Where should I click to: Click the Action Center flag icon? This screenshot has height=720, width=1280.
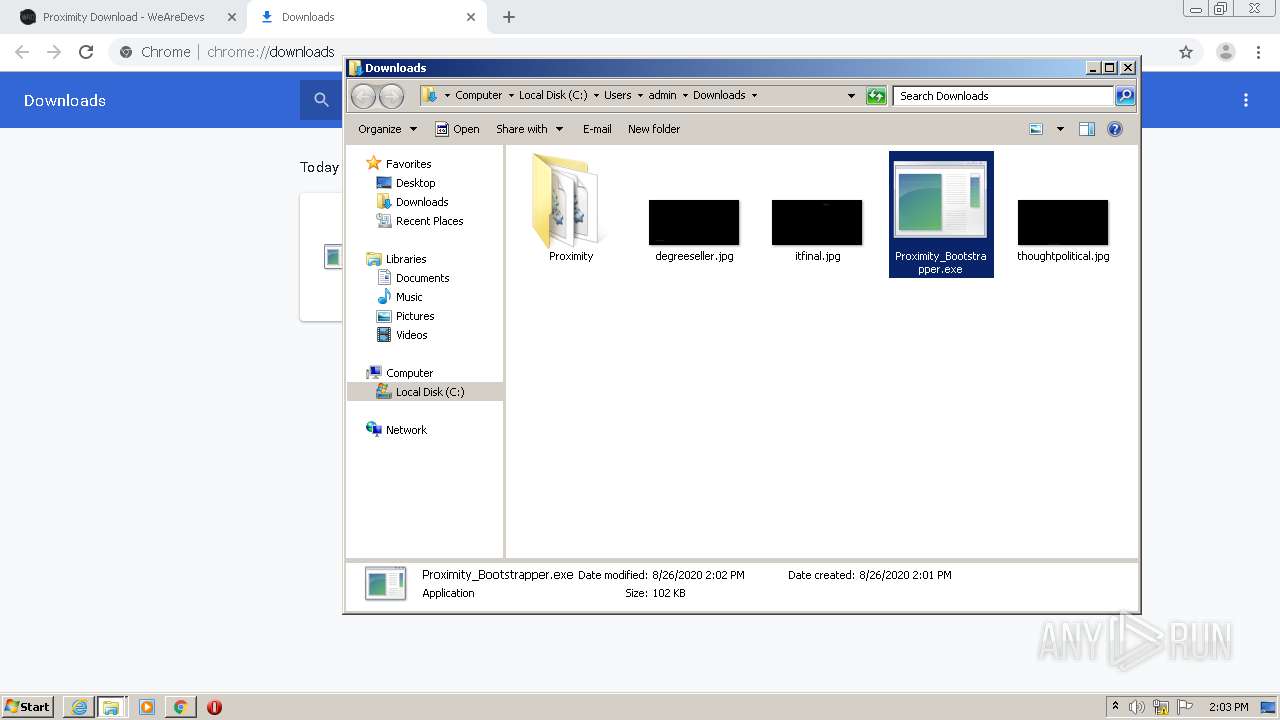pyautogui.click(x=1185, y=707)
